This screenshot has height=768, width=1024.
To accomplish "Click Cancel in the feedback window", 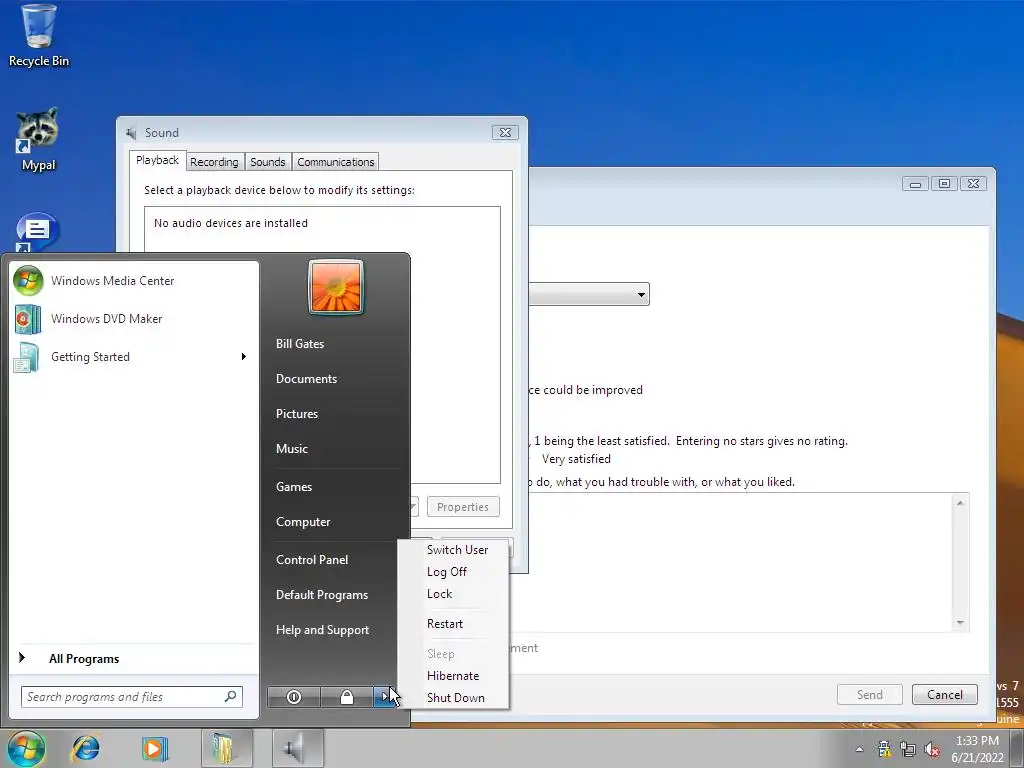I will [x=944, y=694].
